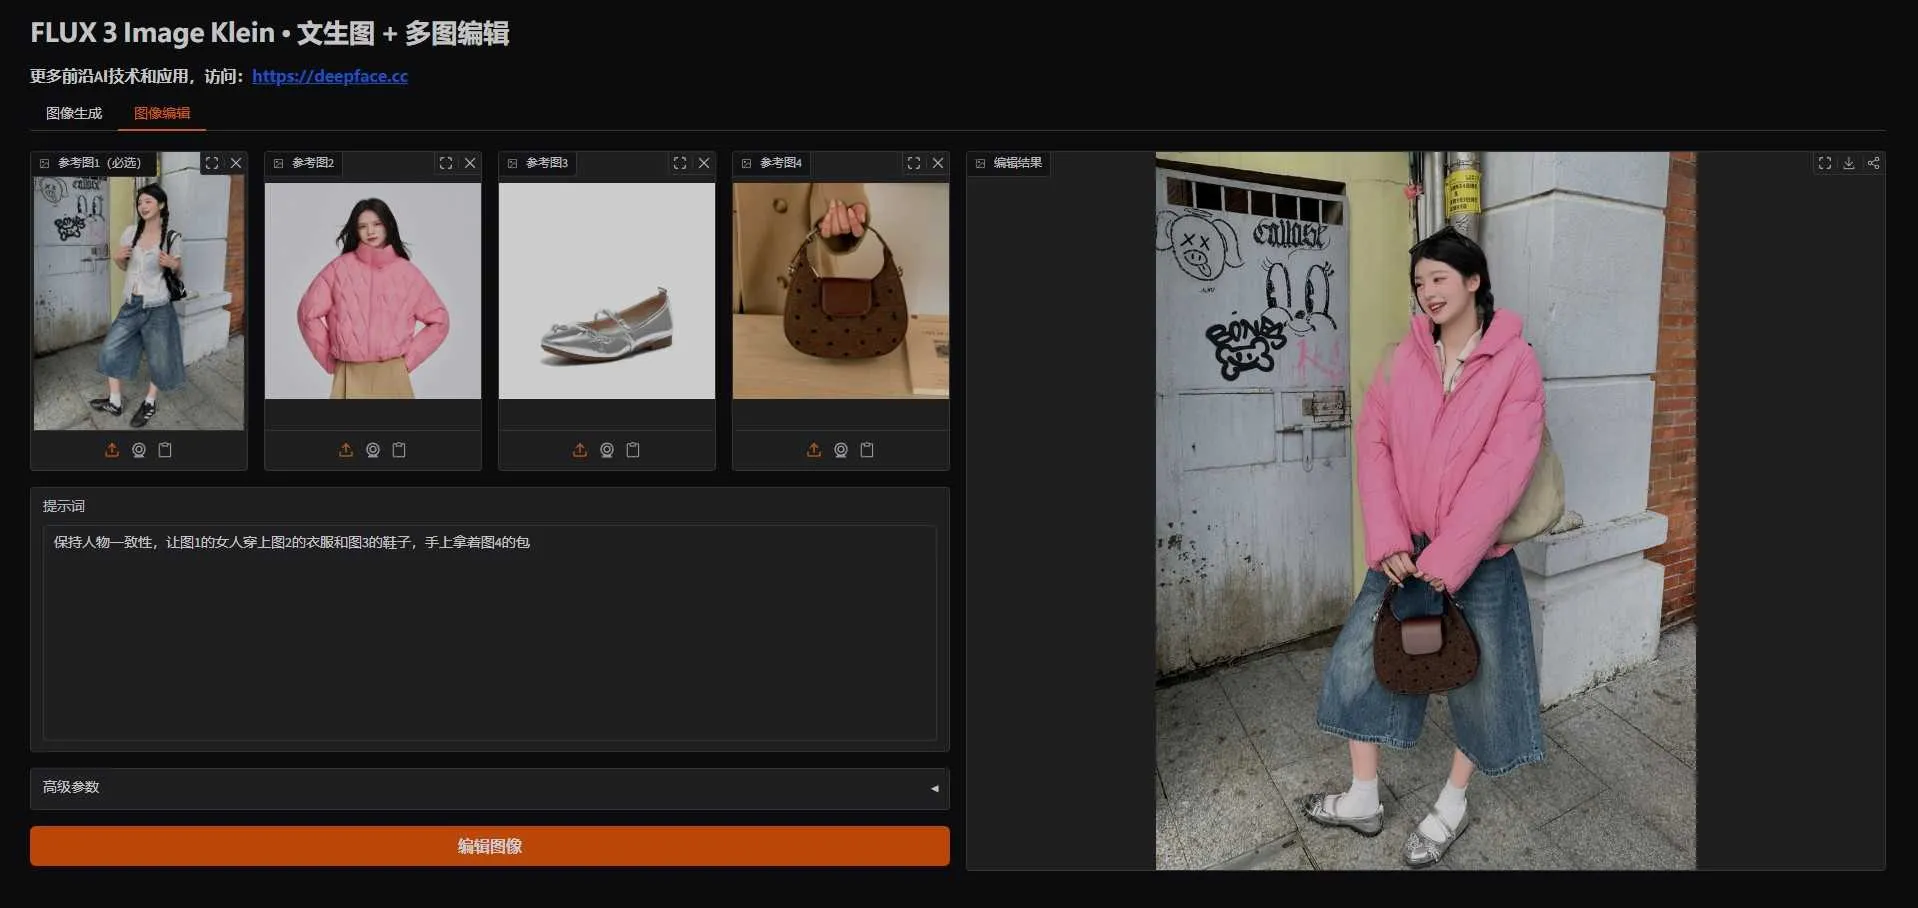Image resolution: width=1918 pixels, height=908 pixels.
Task: View 编辑结果 image in fullscreen
Action: point(1825,163)
